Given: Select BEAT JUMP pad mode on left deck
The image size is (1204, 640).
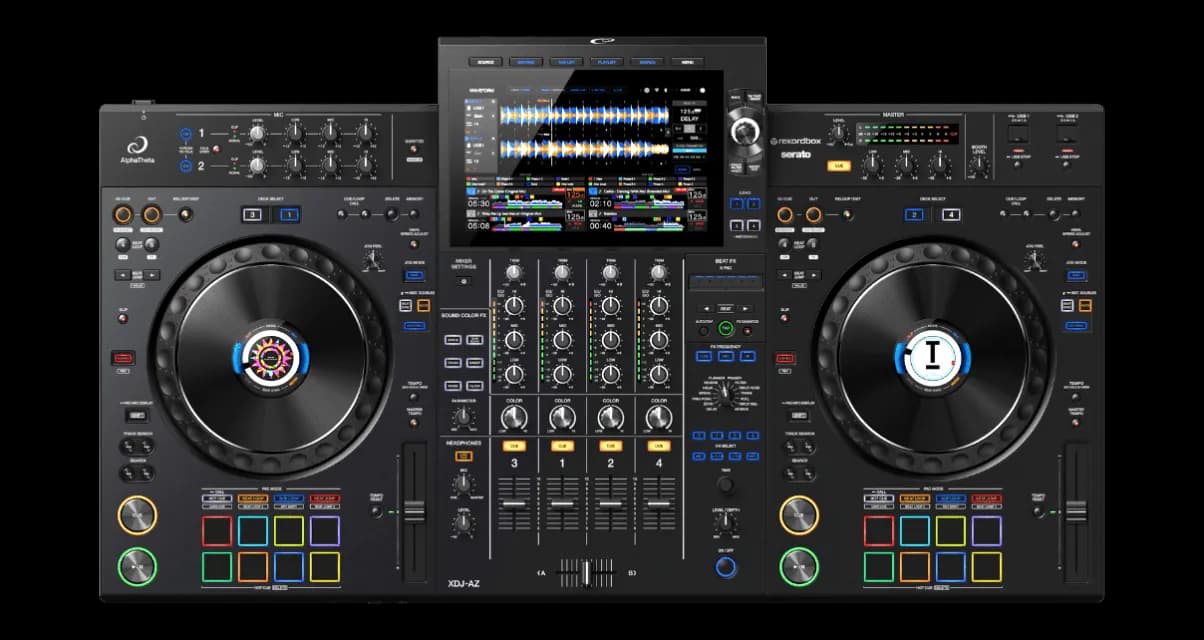Looking at the screenshot, I should [323, 498].
